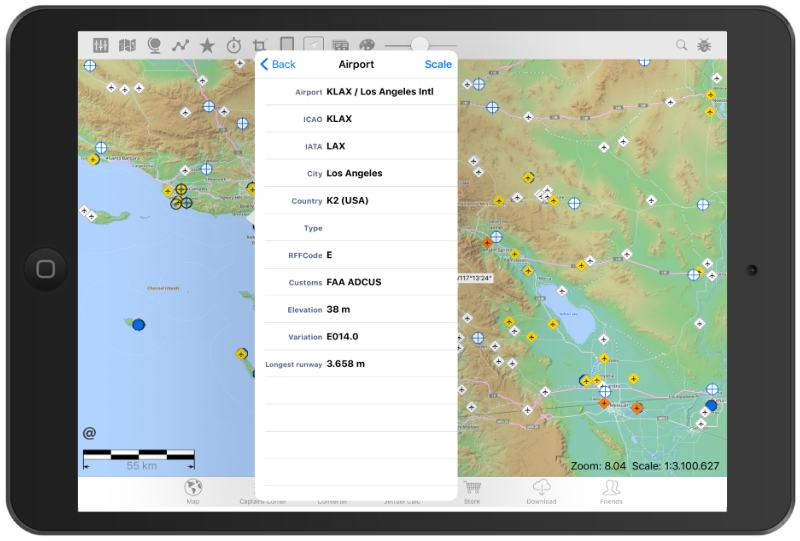The width and height of the screenshot is (800, 541).
Task: Tap Scale in Airport panel header
Action: (x=438, y=64)
